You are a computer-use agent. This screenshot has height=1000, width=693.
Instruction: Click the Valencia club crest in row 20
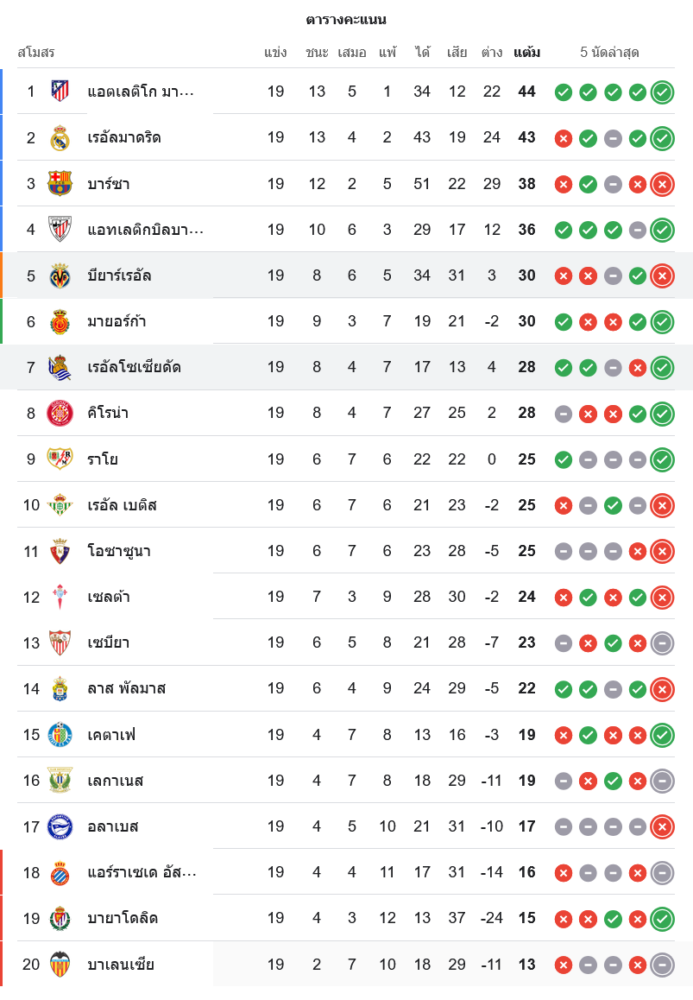pyautogui.click(x=60, y=964)
